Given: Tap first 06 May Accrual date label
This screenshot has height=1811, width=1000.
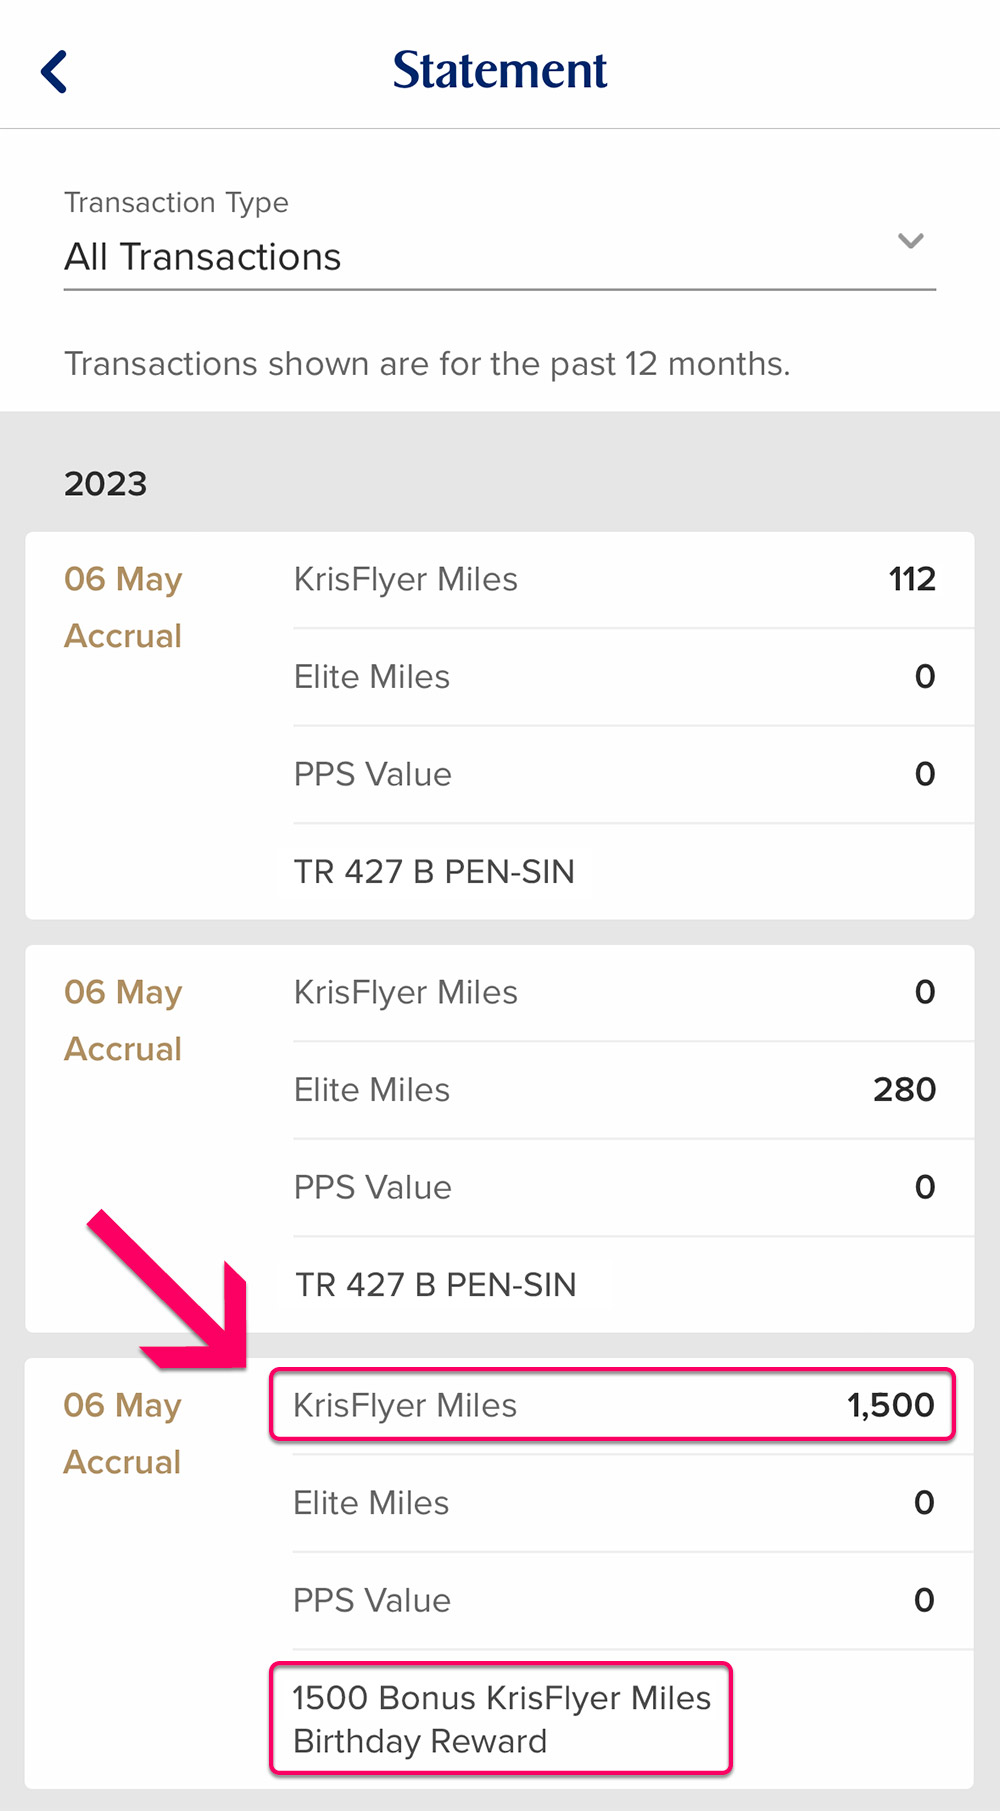Looking at the screenshot, I should (123, 607).
